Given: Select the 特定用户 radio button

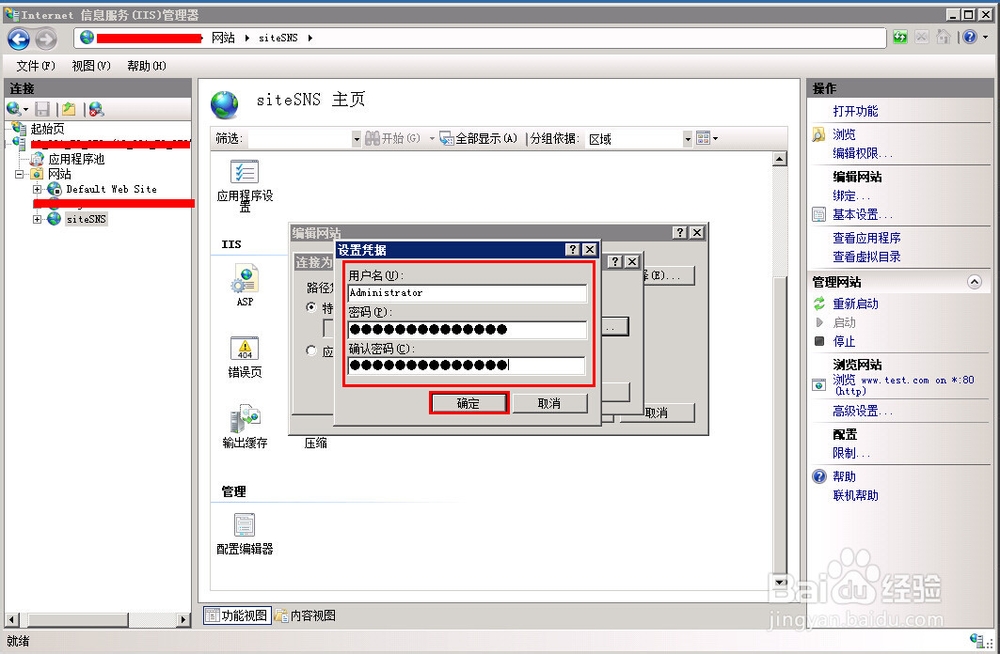Looking at the screenshot, I should coord(311,308).
